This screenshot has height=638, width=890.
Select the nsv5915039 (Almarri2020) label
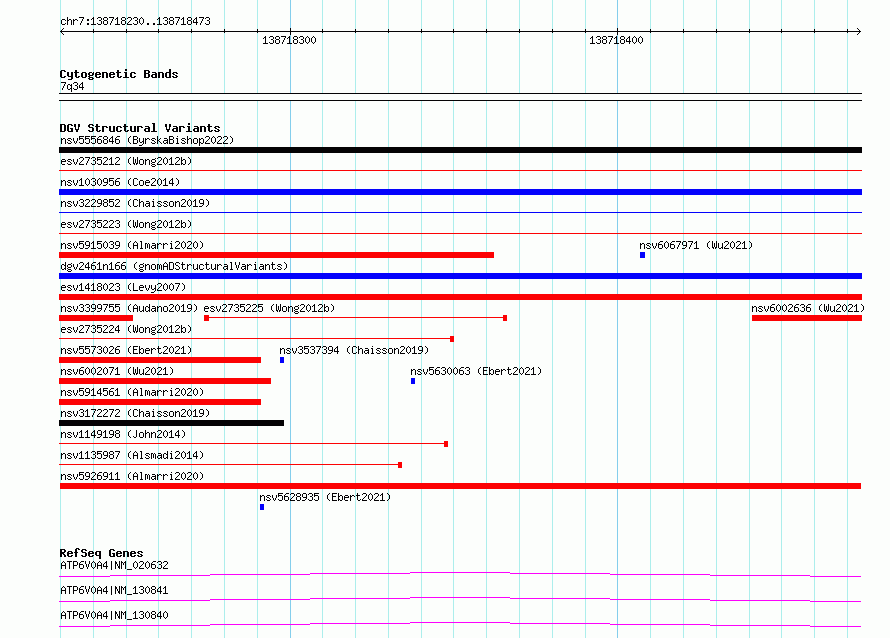coord(132,245)
